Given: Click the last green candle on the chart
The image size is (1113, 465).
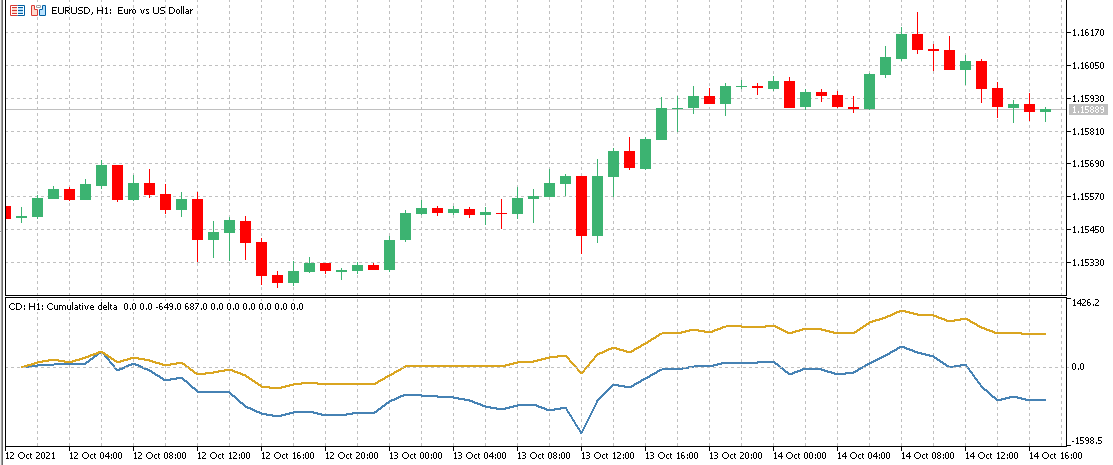Looking at the screenshot, I should point(1045,110).
